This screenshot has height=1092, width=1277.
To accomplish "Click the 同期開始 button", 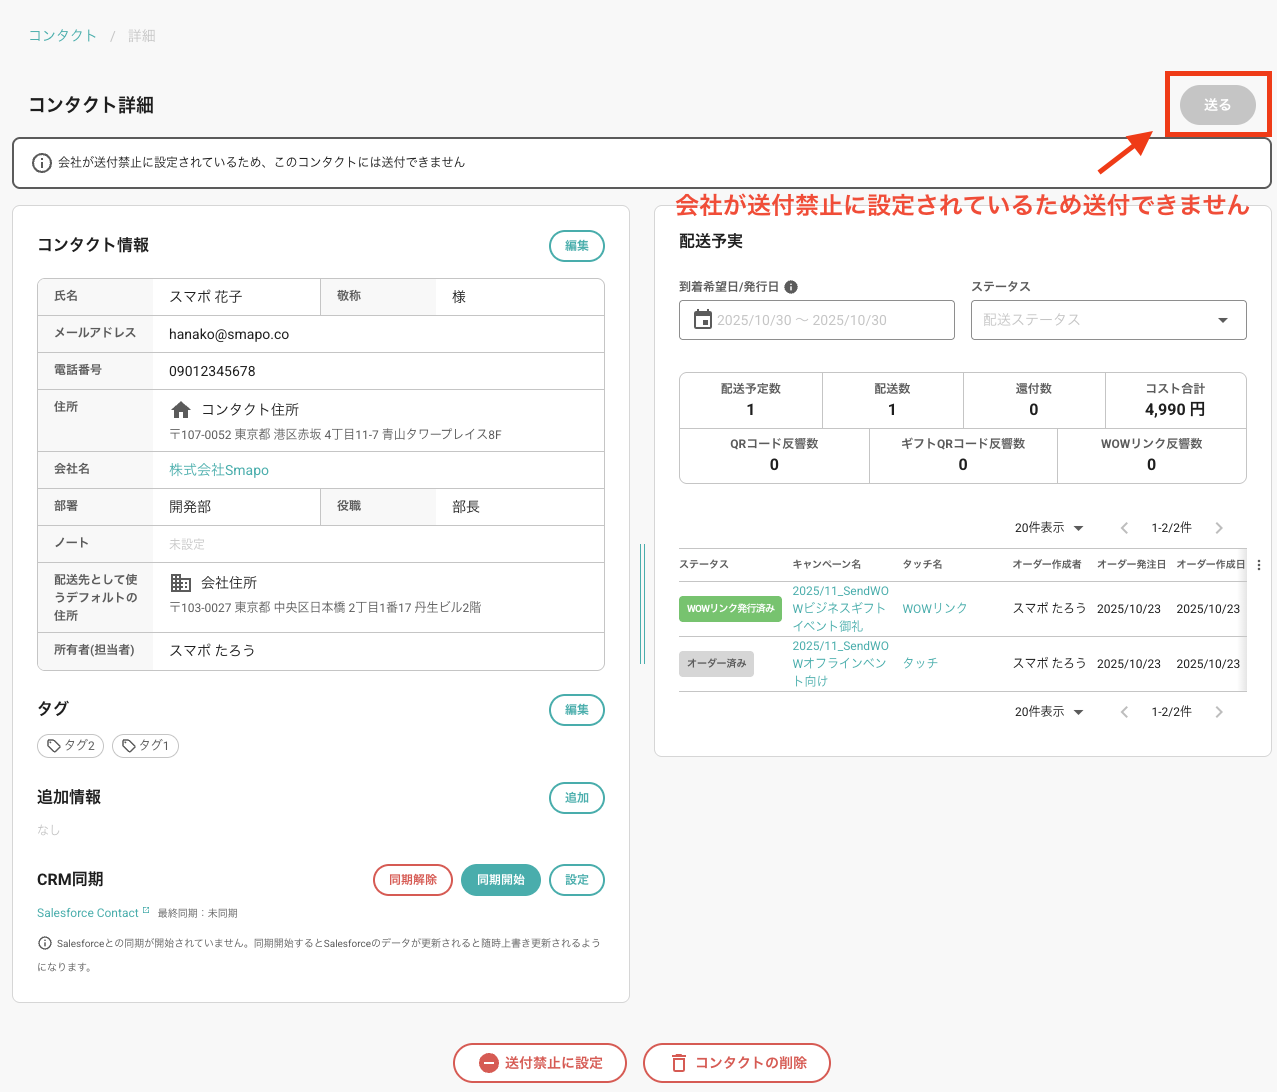I will click(501, 880).
